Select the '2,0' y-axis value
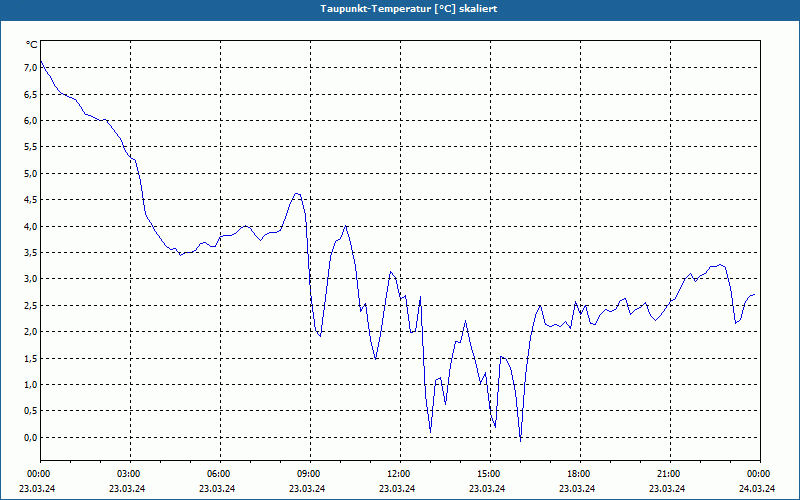This screenshot has height=500, width=800. click(x=32, y=332)
